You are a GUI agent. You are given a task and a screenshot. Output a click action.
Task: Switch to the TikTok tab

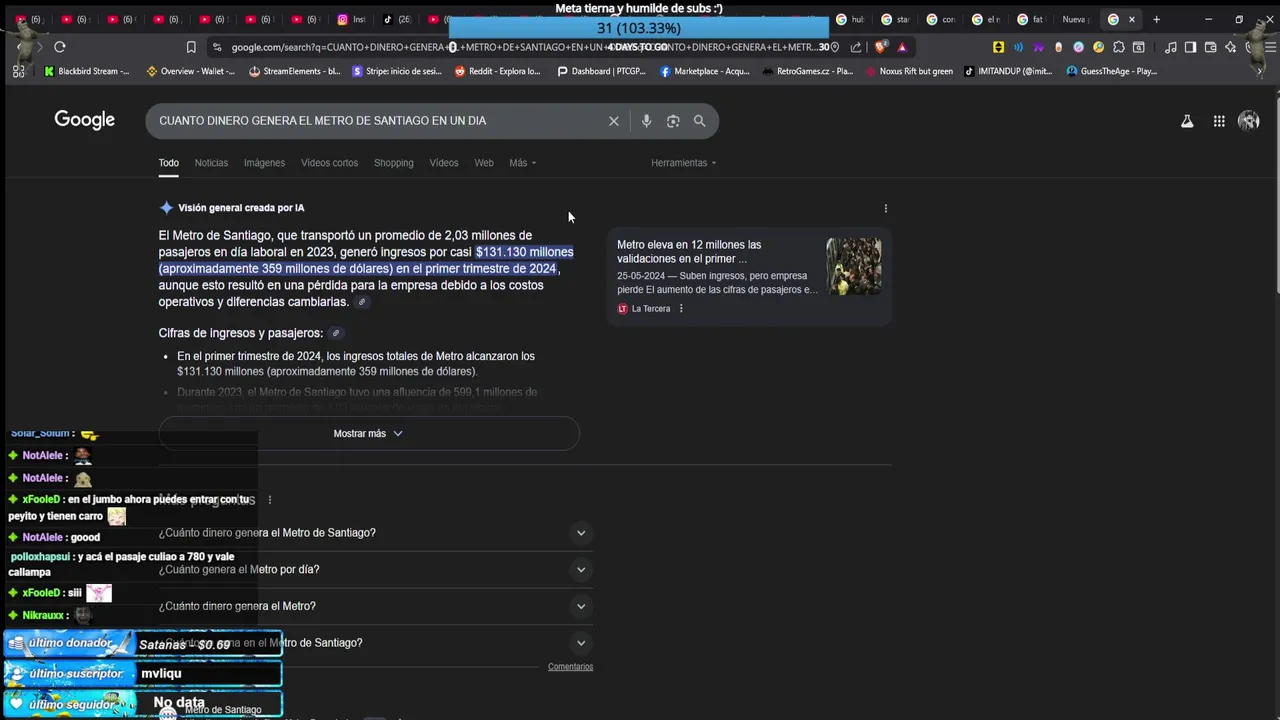coord(396,19)
